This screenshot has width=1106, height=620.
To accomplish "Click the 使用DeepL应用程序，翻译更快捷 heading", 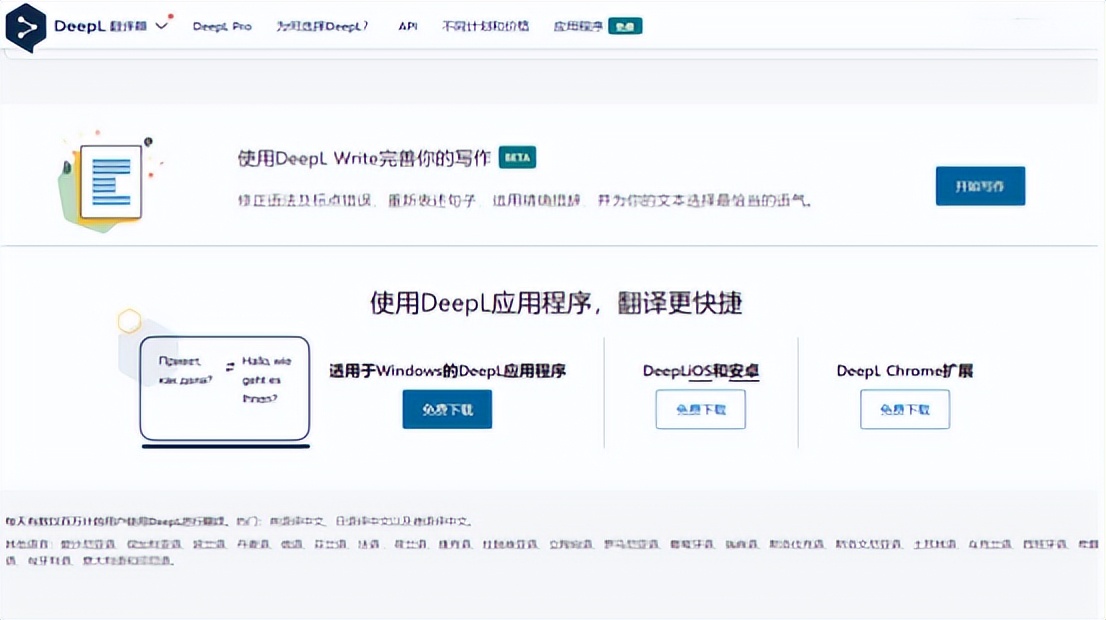I will [556, 303].
